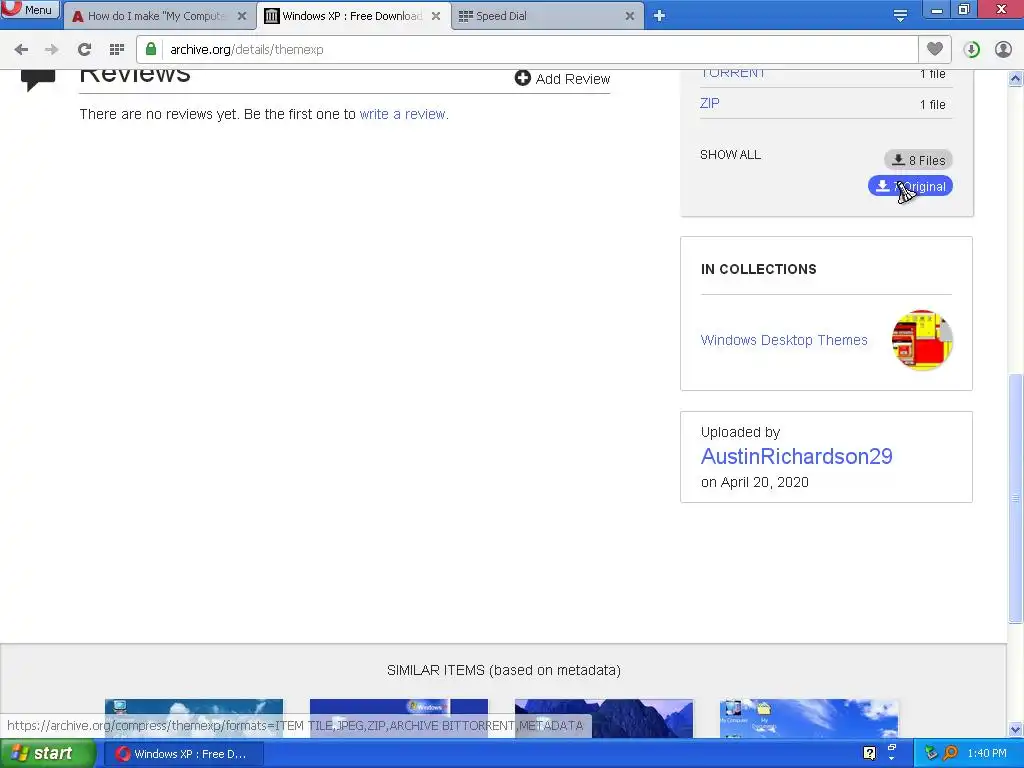Open Speed Dial grid icon in toolbar
The height and width of the screenshot is (768, 1024).
tap(117, 50)
